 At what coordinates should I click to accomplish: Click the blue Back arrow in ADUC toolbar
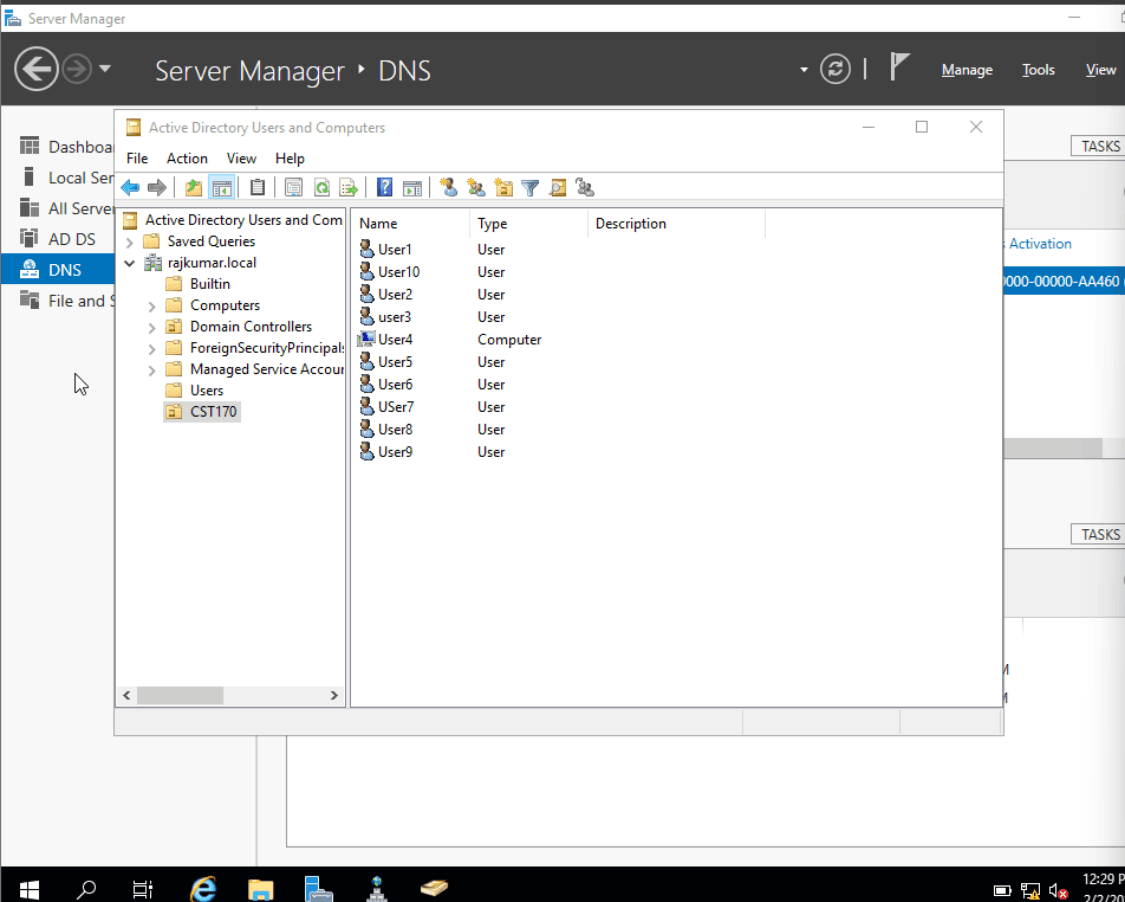(x=130, y=188)
